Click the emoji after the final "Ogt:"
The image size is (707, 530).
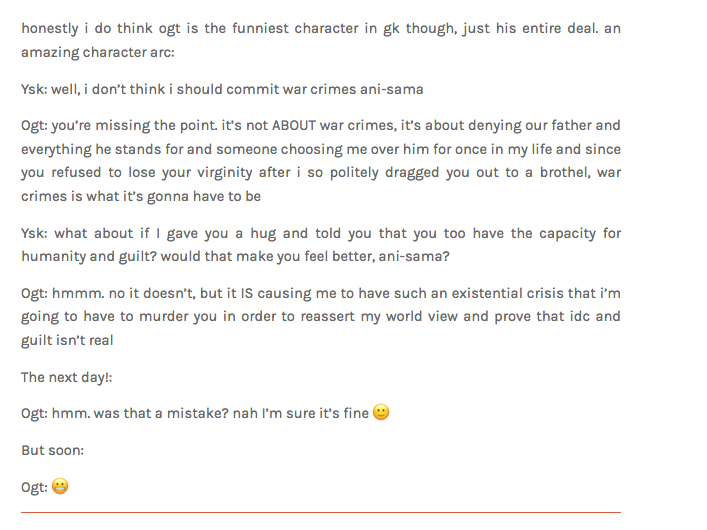[60, 487]
